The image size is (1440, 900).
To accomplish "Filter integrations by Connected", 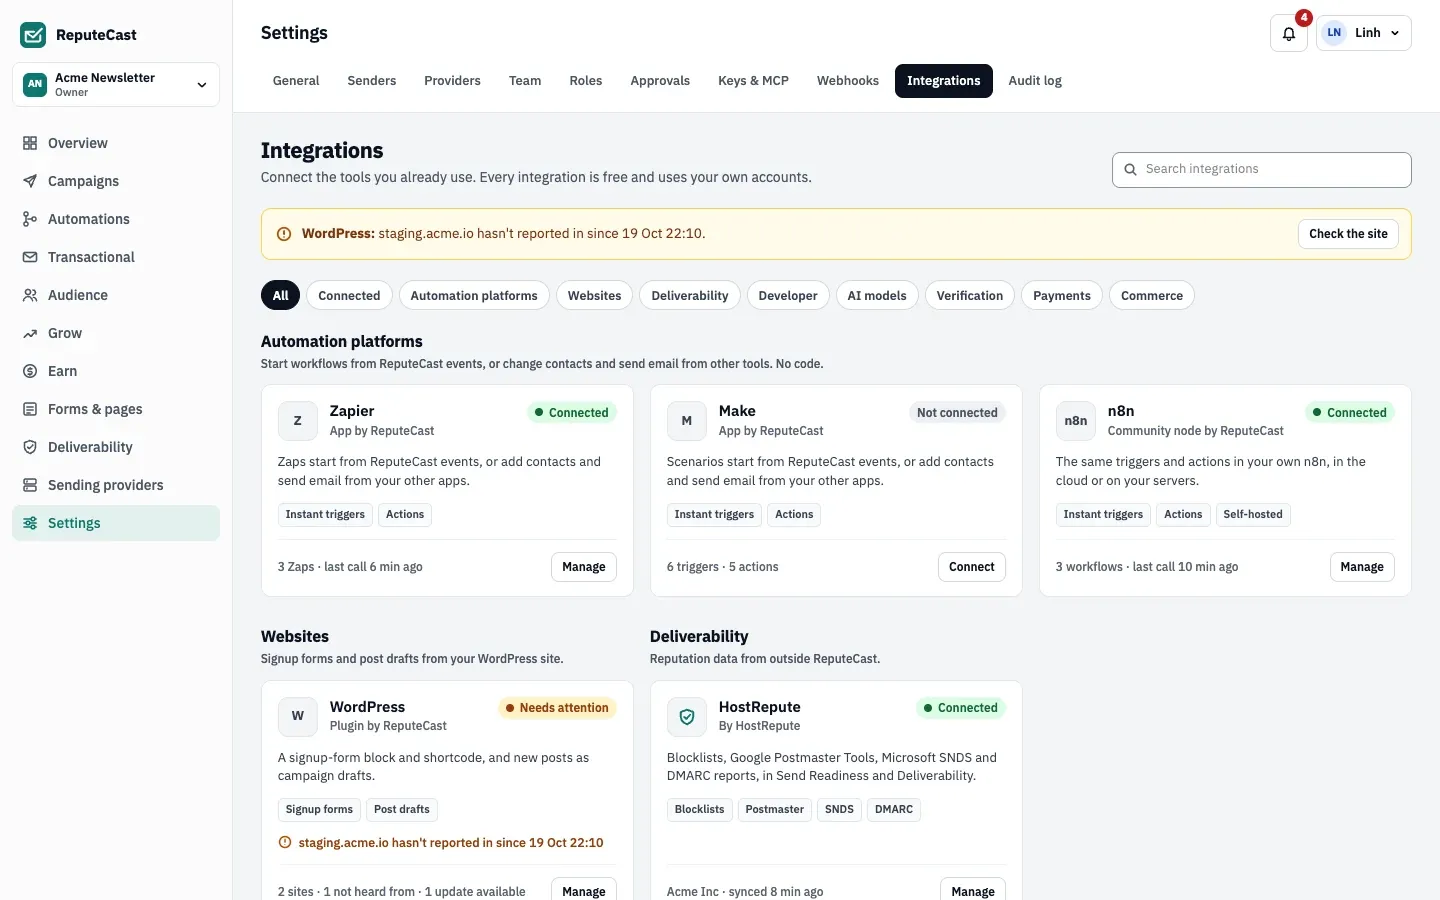I will (x=349, y=296).
